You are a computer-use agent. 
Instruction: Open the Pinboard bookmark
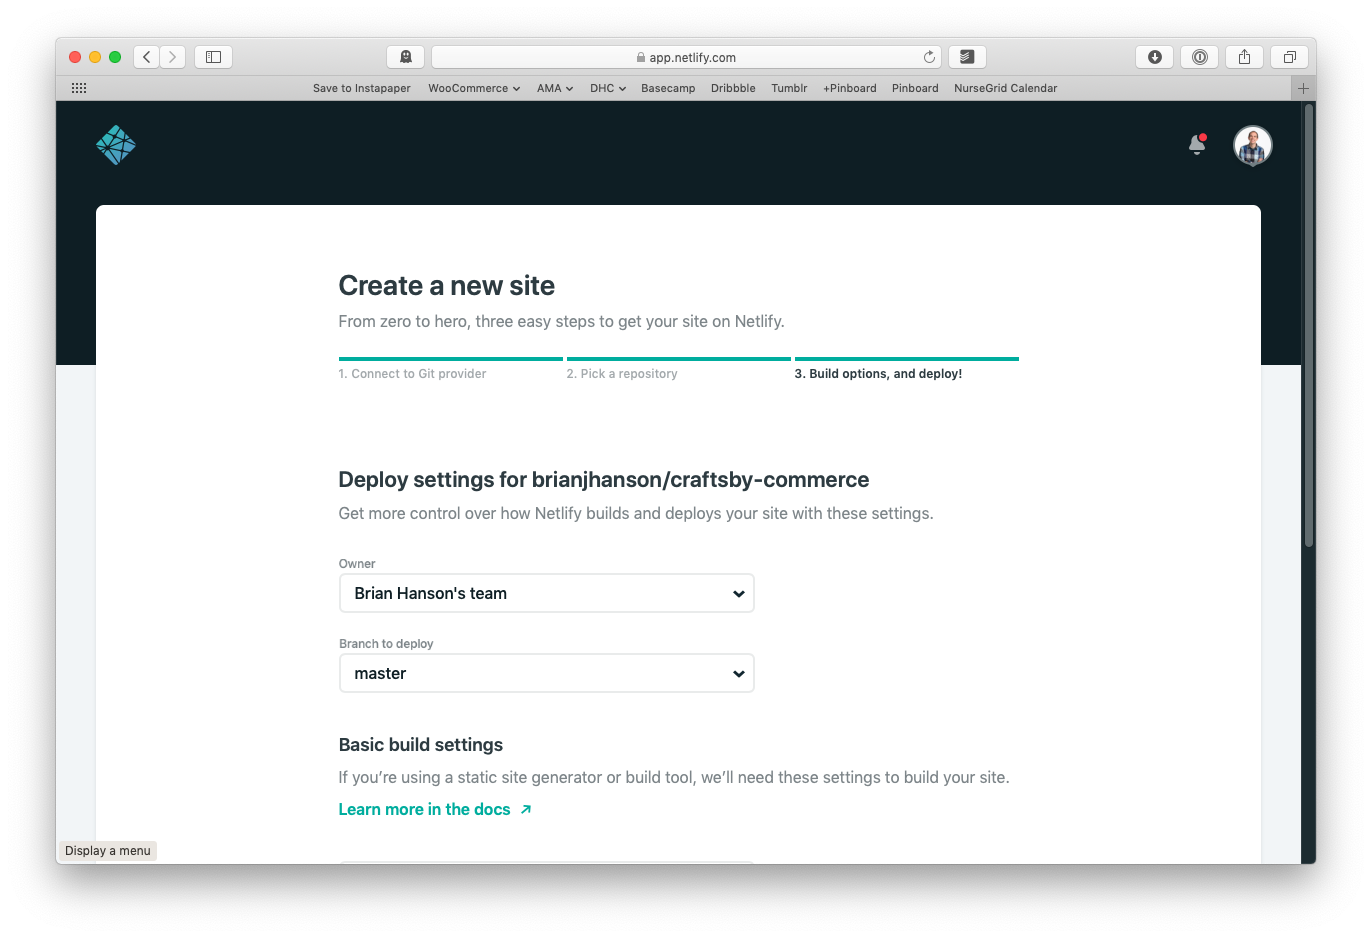pyautogui.click(x=915, y=88)
